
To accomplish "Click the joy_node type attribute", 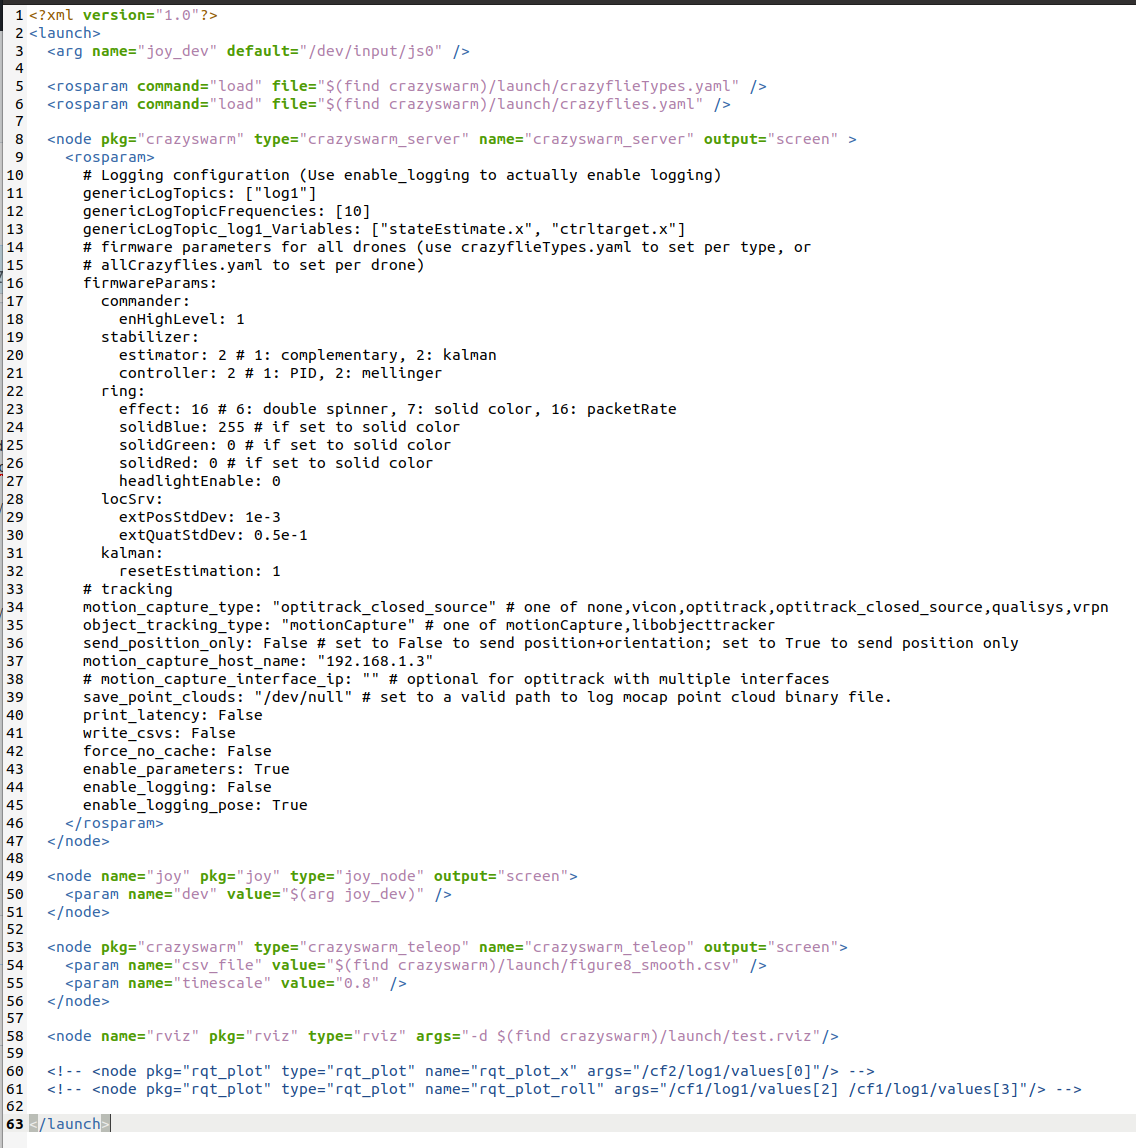I will click(x=357, y=876).
